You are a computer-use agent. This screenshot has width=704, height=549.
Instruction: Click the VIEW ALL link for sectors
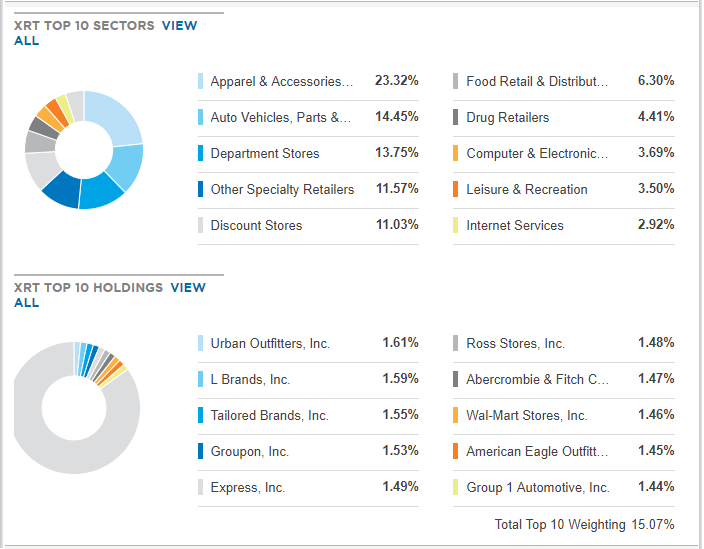(x=179, y=26)
